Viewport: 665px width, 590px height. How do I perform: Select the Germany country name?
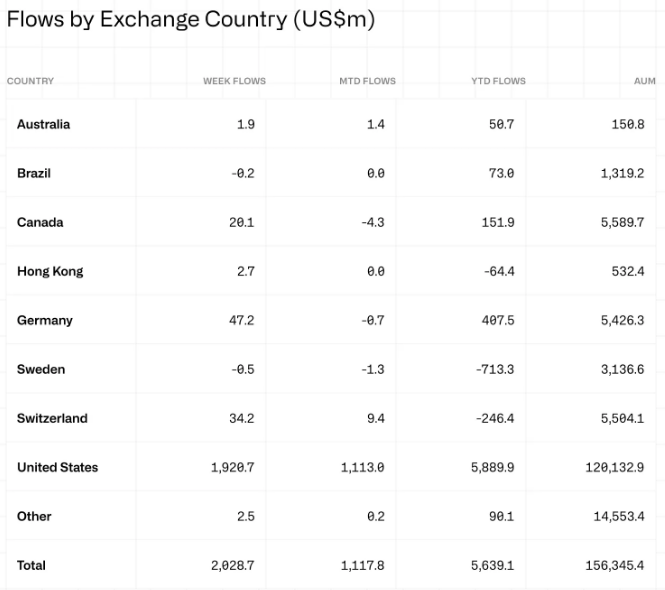coord(45,320)
